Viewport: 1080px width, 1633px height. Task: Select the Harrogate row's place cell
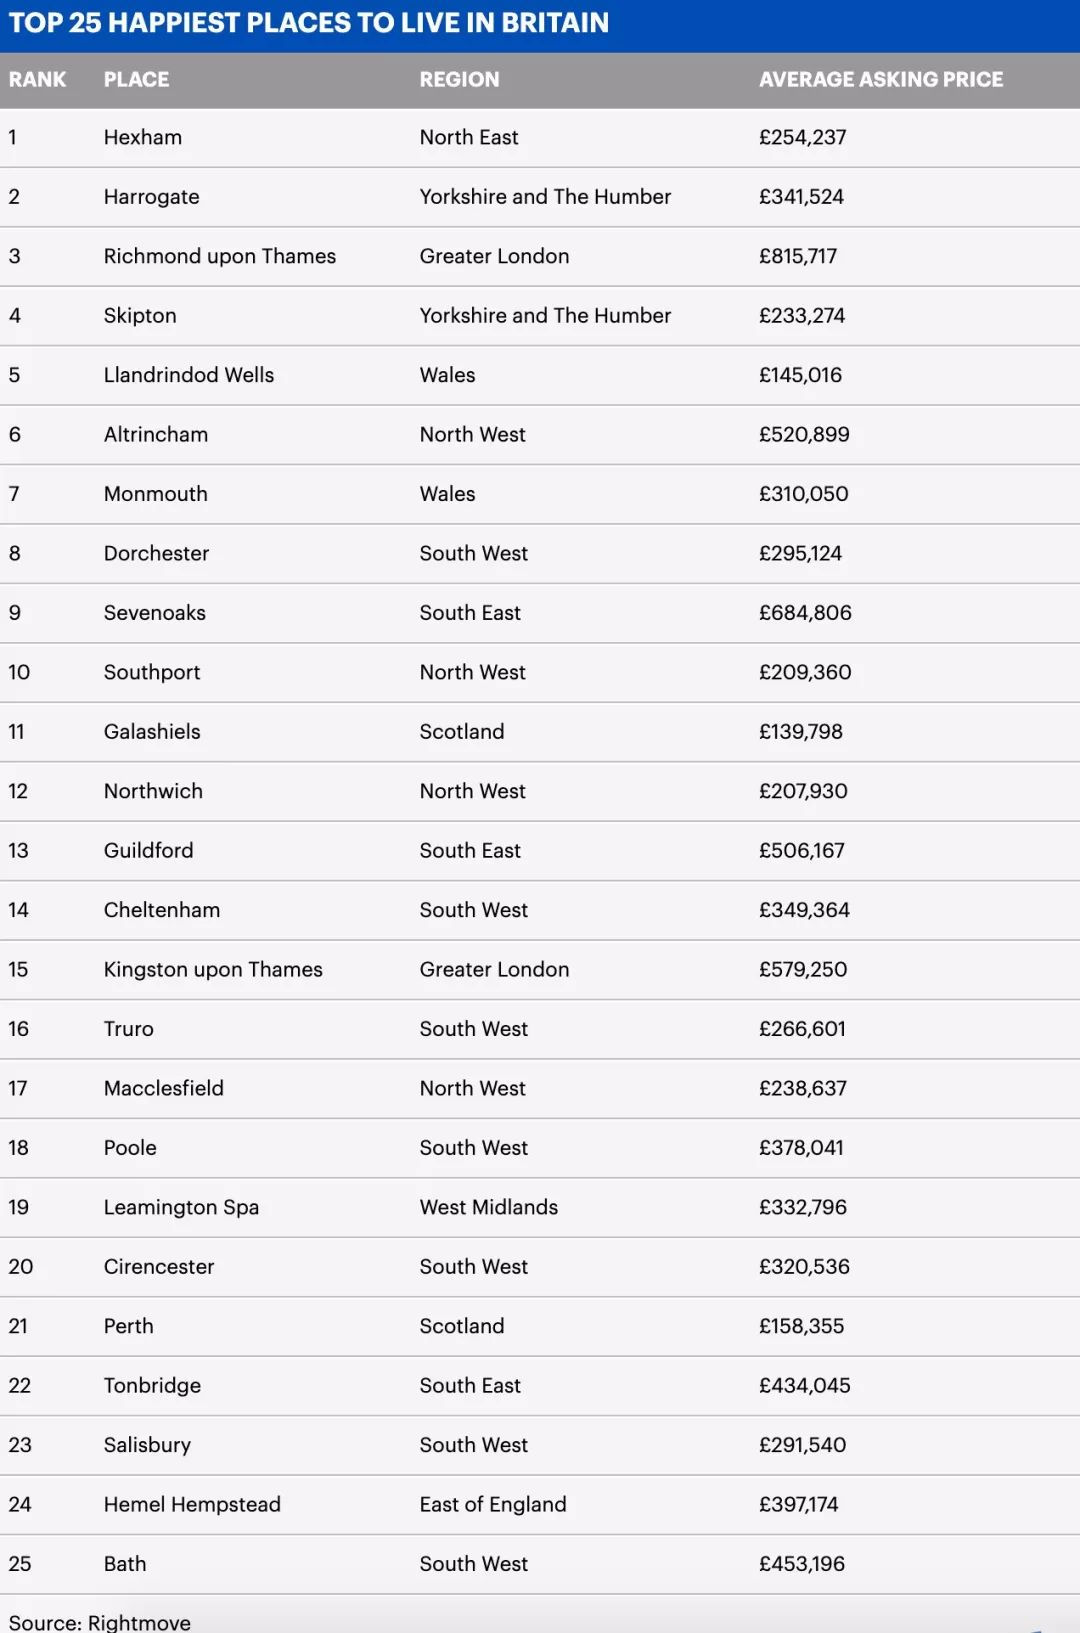152,197
